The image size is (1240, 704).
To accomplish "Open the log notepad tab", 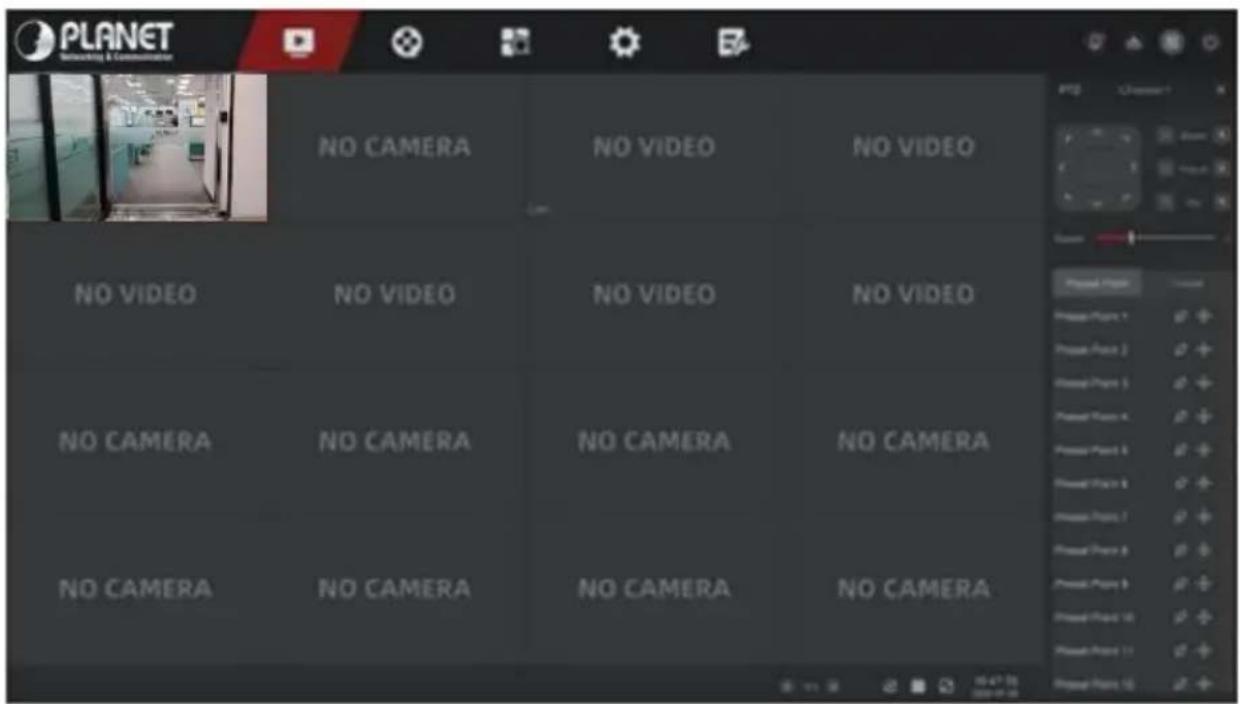I will (x=733, y=42).
